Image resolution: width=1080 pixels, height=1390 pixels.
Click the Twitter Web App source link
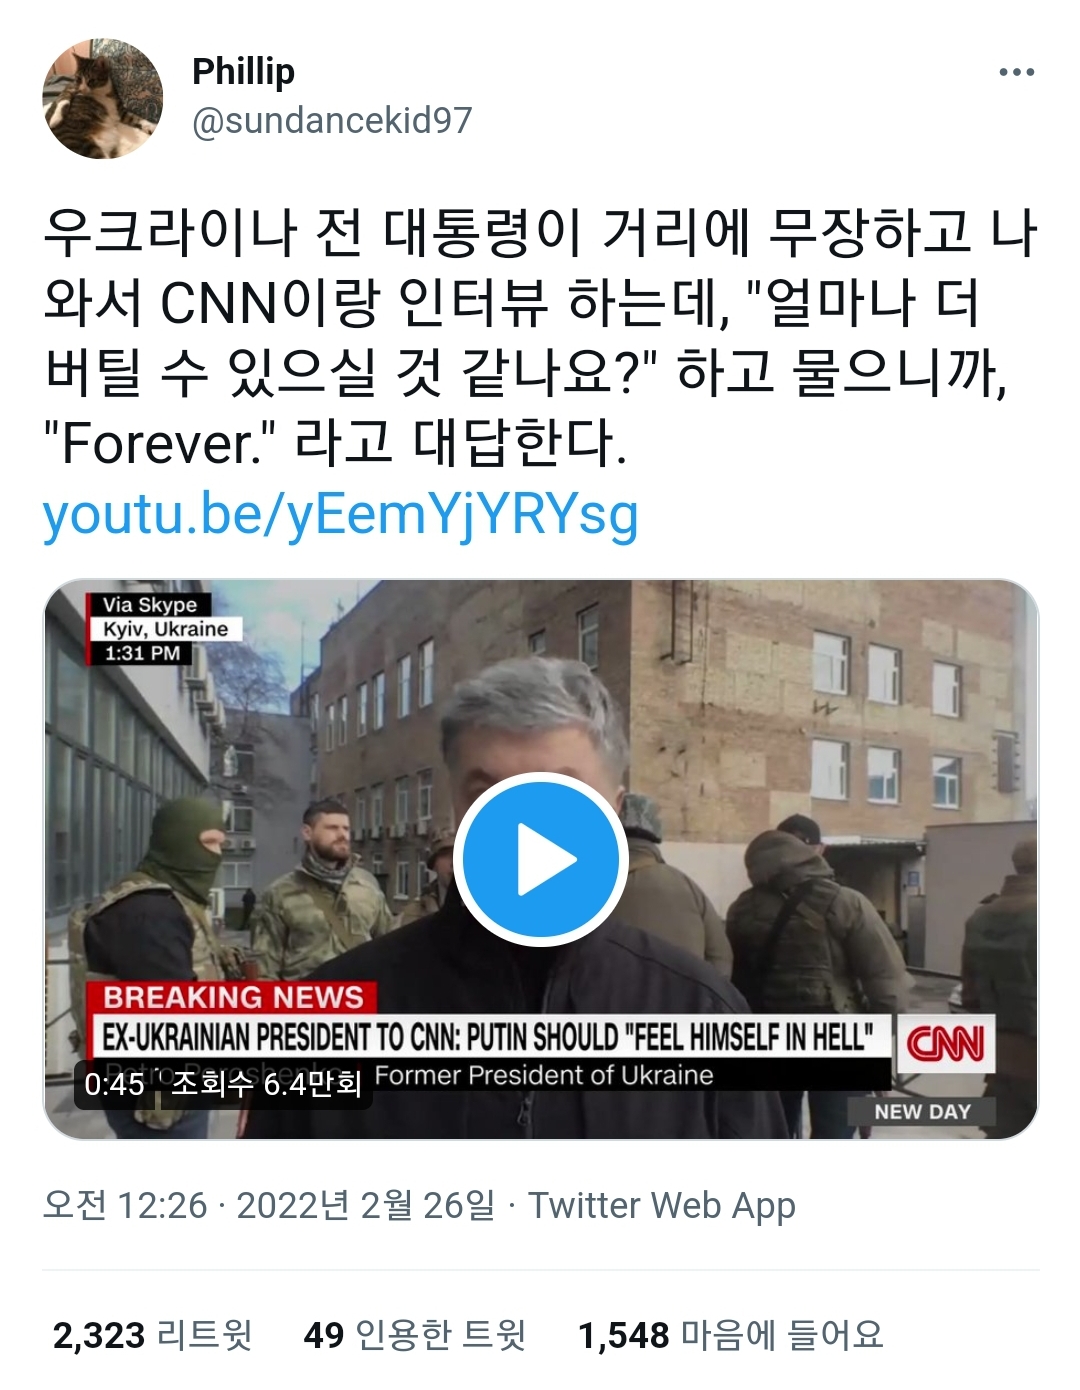click(x=662, y=1205)
